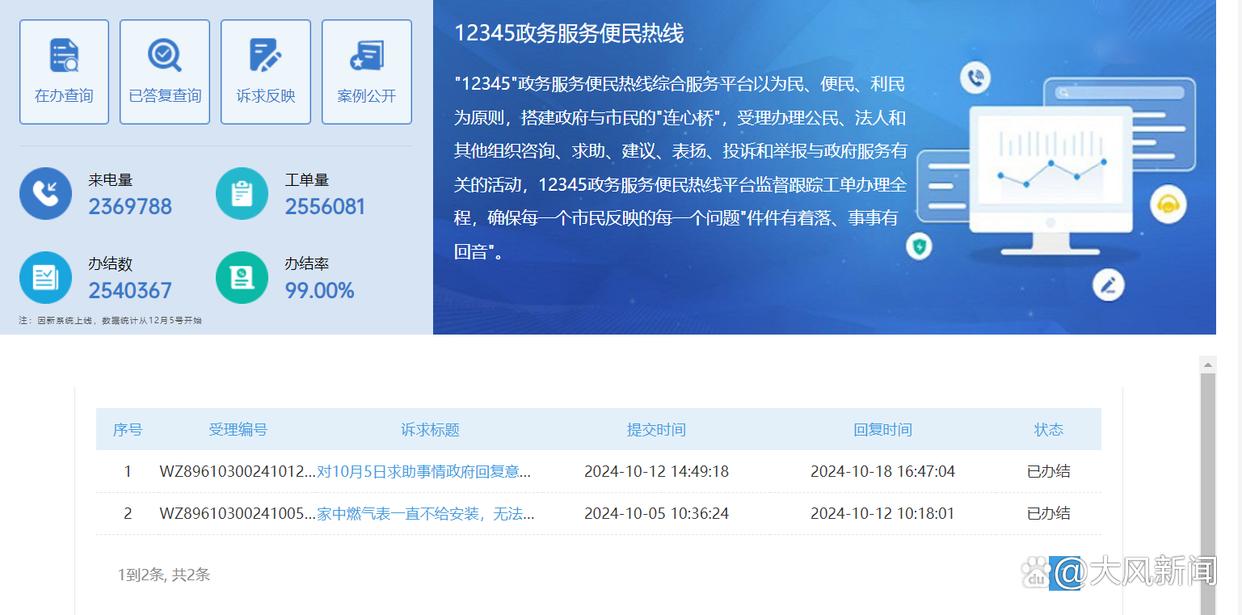This screenshot has height=615, width=1242.
Task: Open the link 对10月5日求助事情政府回复意...
Action: [x=424, y=471]
